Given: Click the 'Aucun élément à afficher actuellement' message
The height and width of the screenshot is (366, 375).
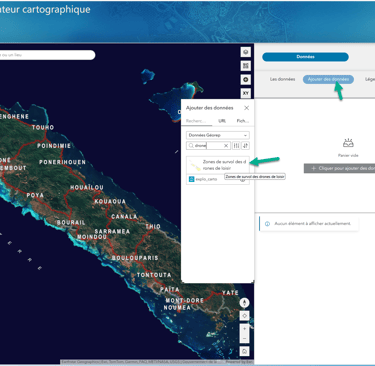Looking at the screenshot, I should tap(312, 224).
